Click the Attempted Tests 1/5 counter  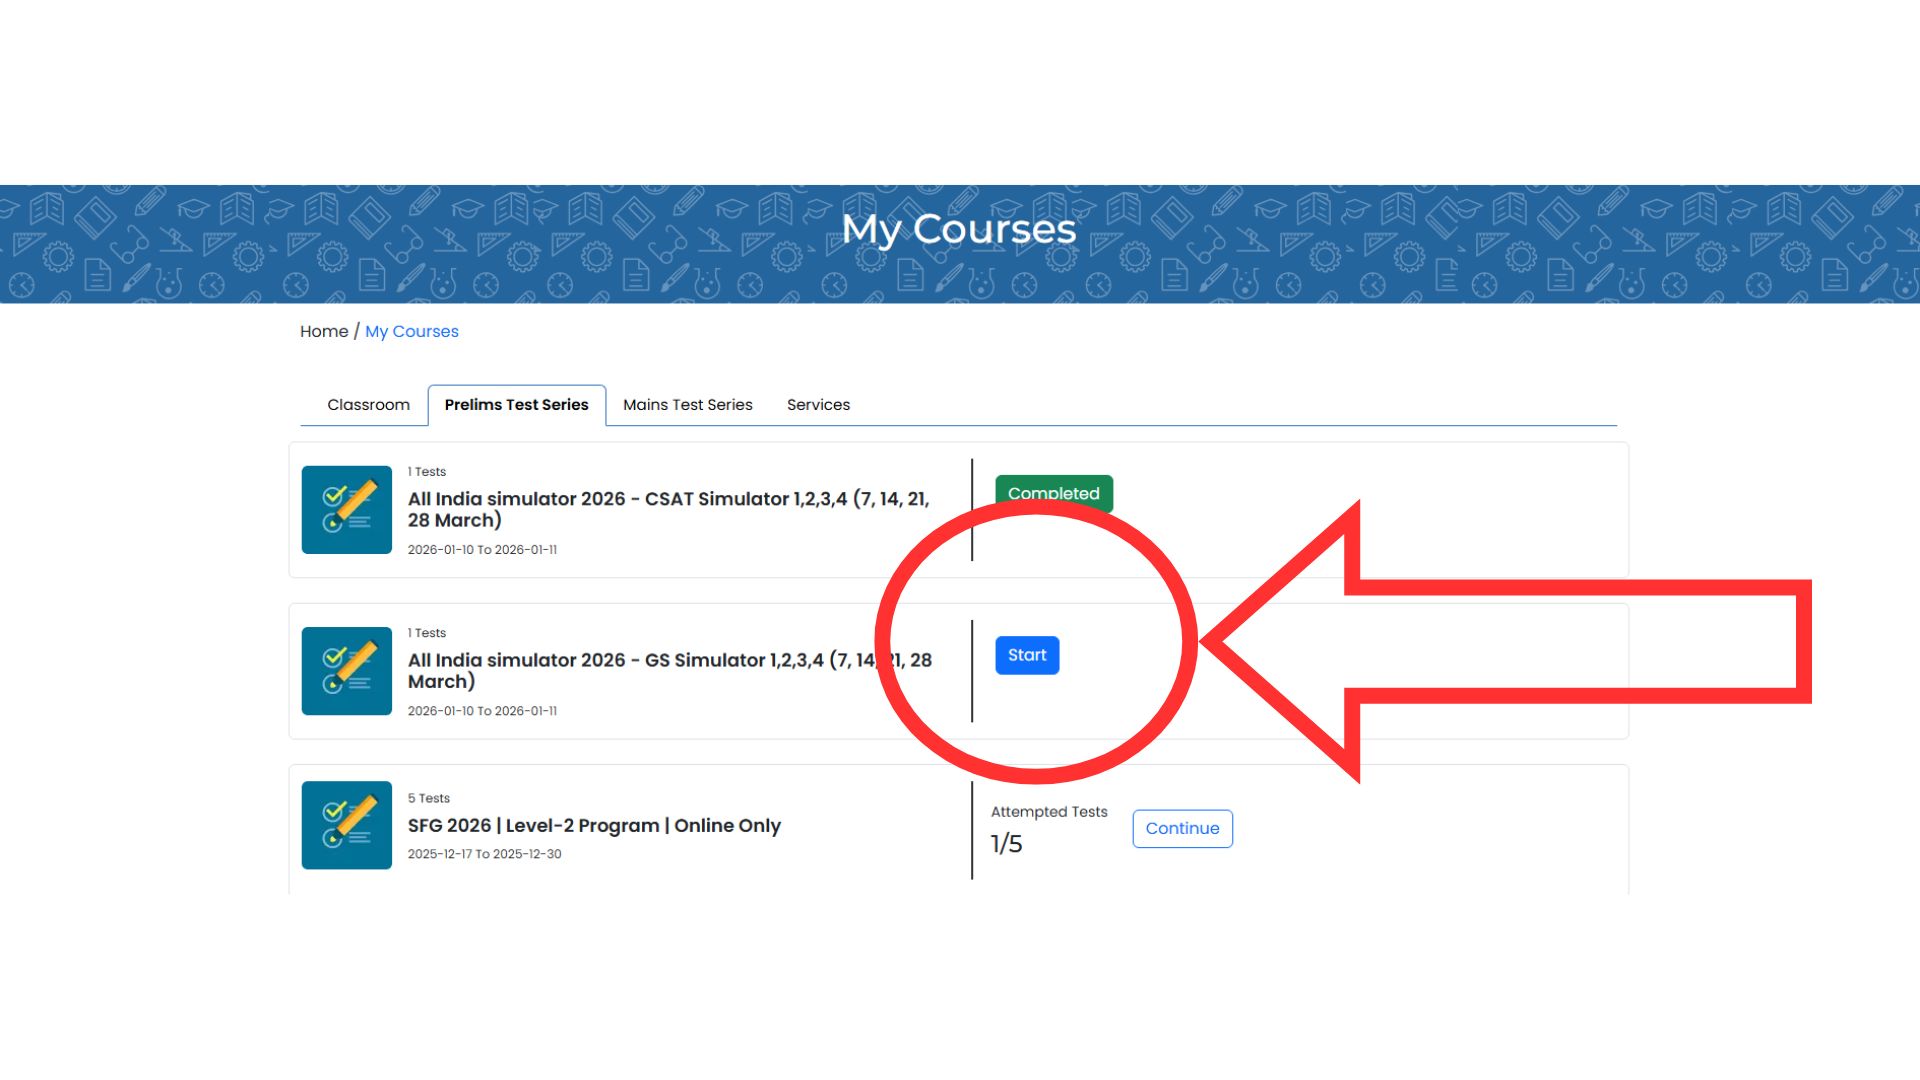click(1007, 844)
